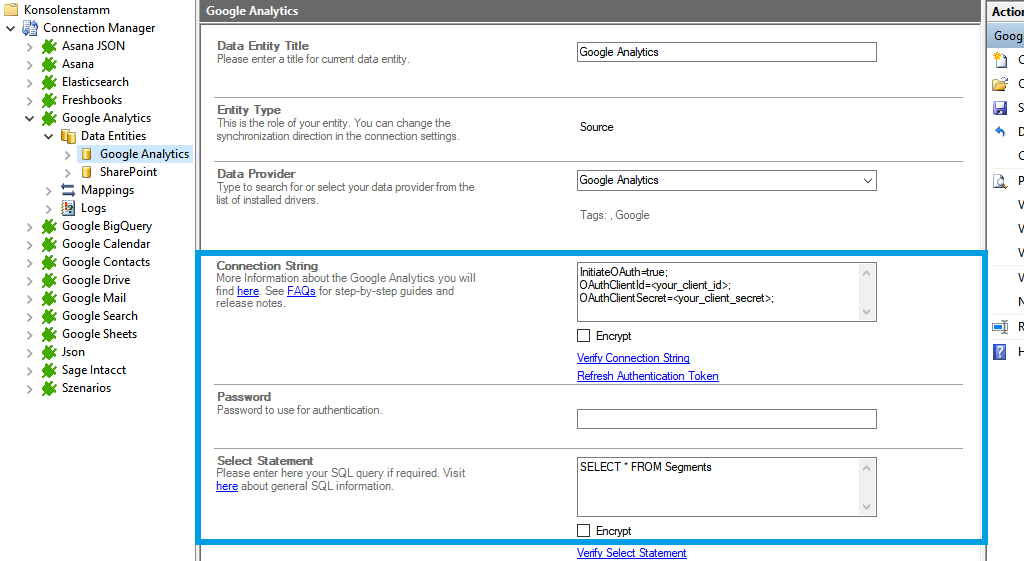1024x561 pixels.
Task: Click into the Password input field
Action: pos(726,419)
